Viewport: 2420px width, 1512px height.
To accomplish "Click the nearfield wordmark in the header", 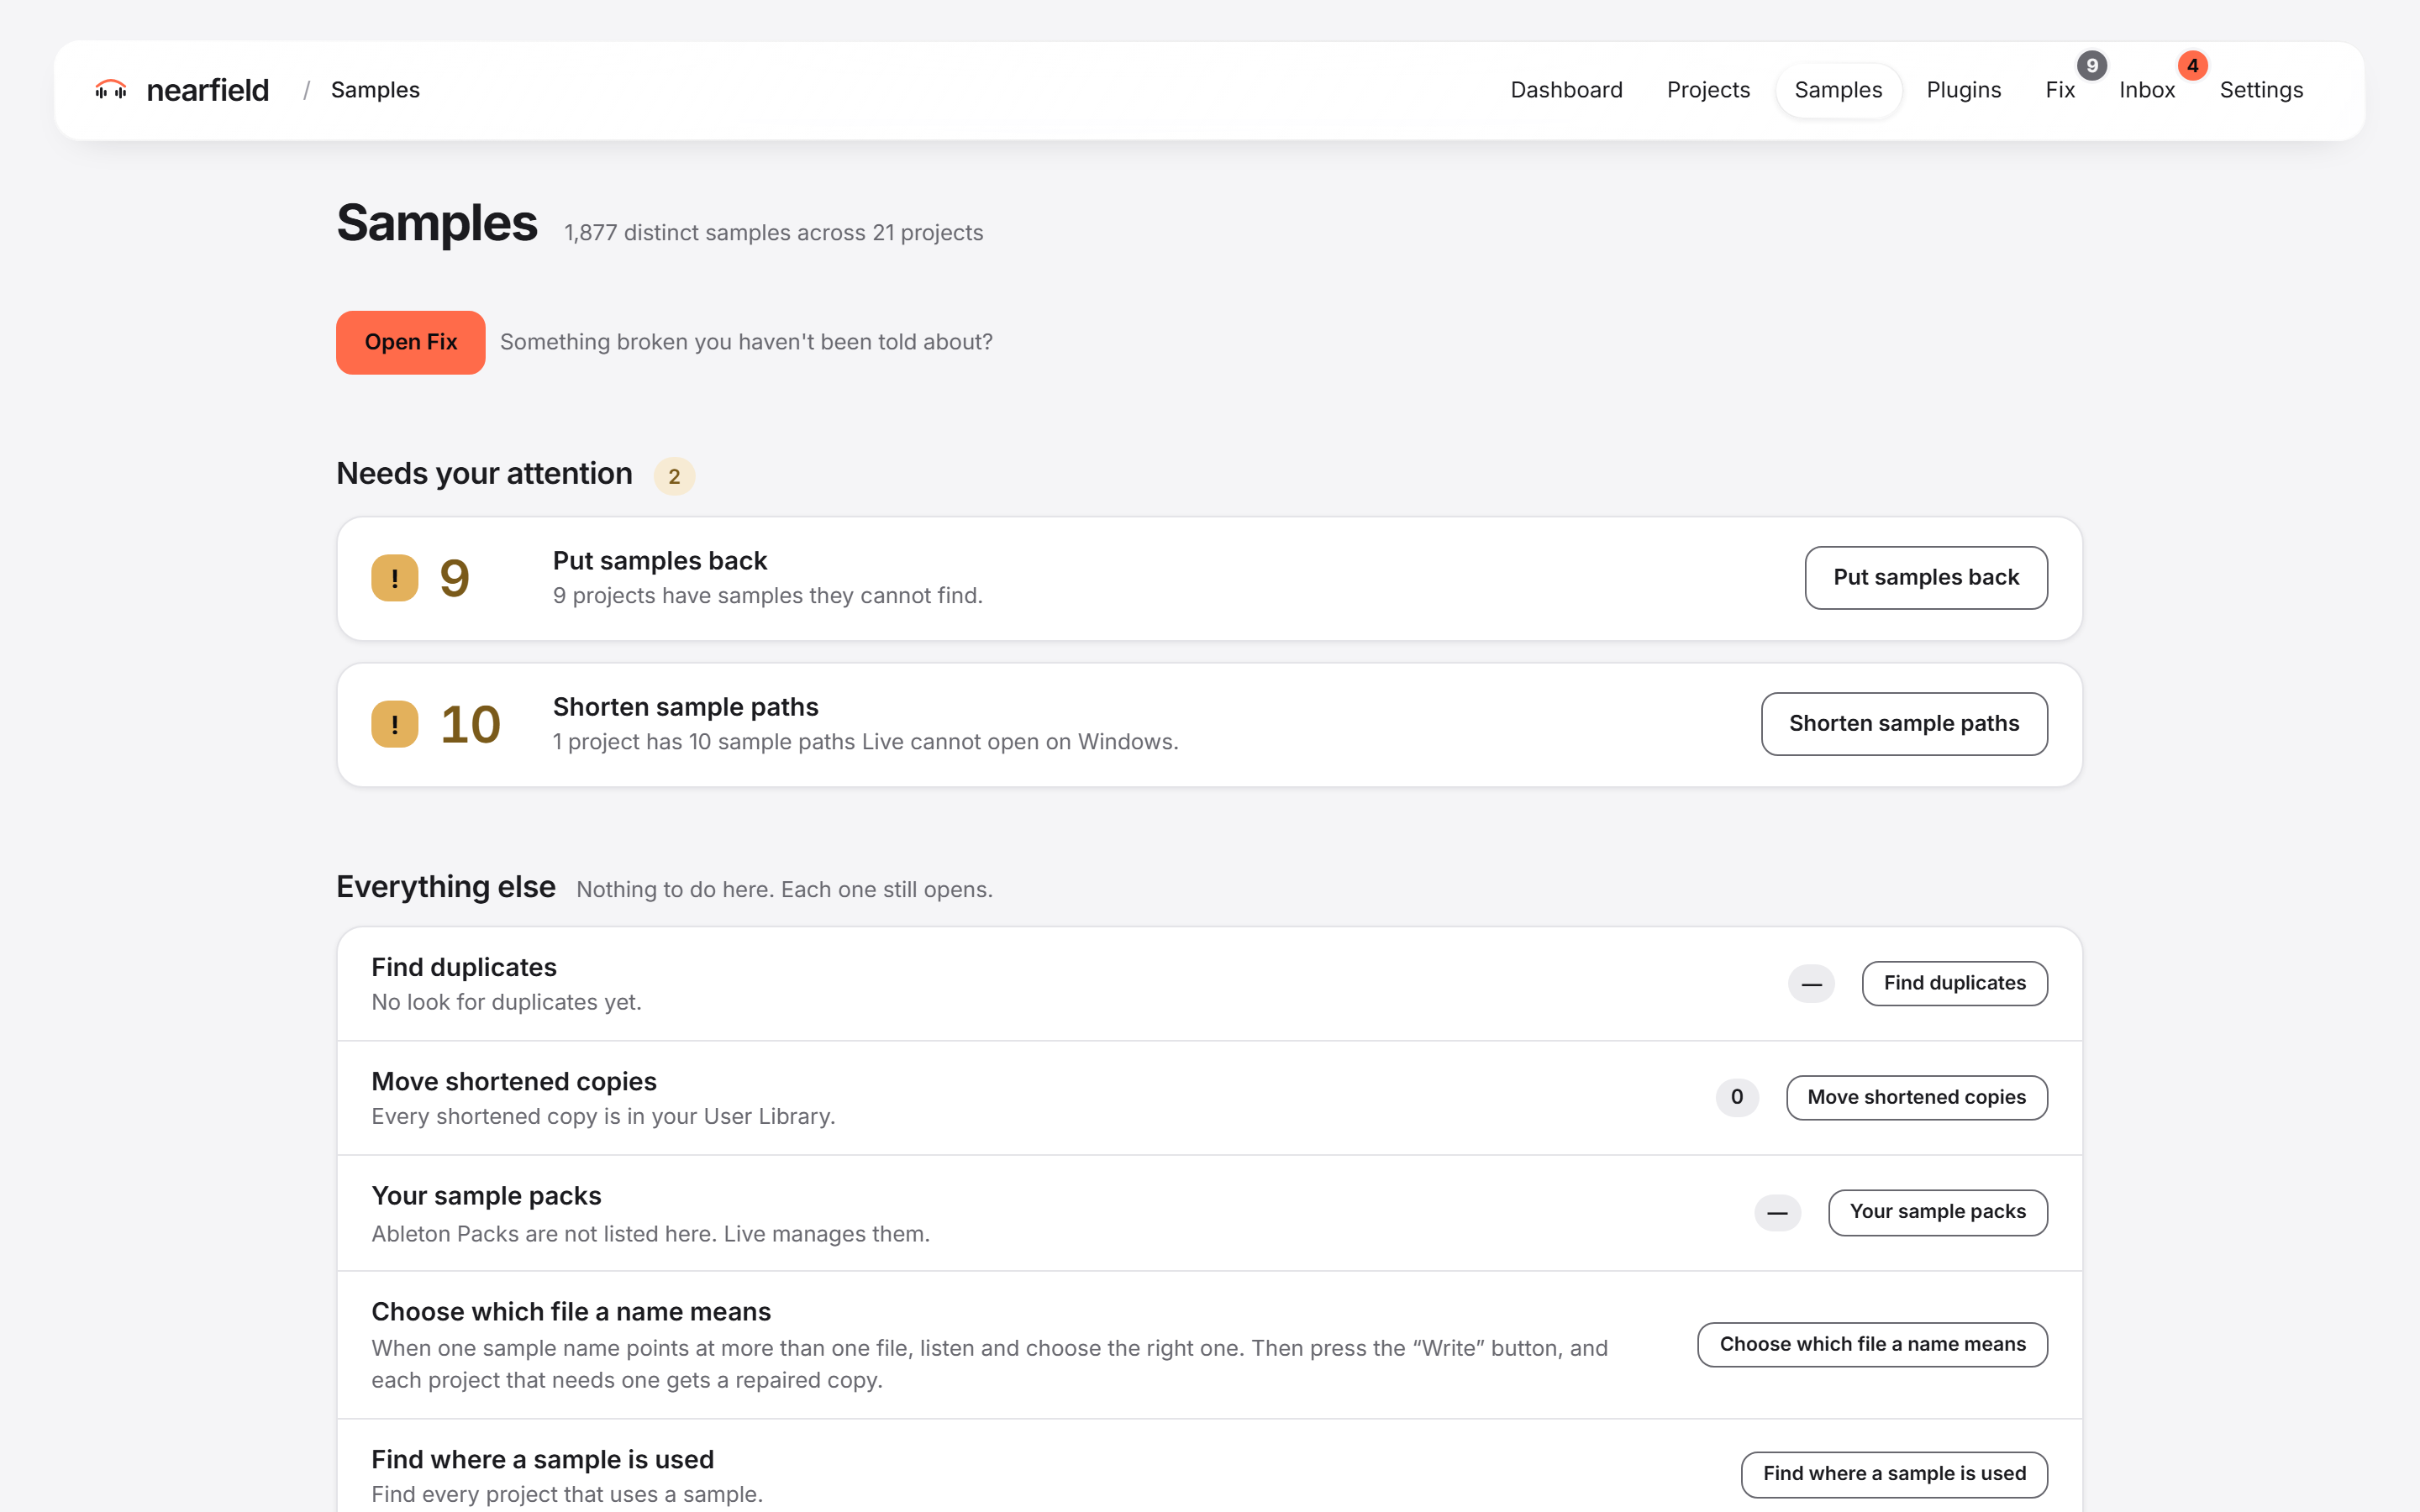I will (207, 90).
